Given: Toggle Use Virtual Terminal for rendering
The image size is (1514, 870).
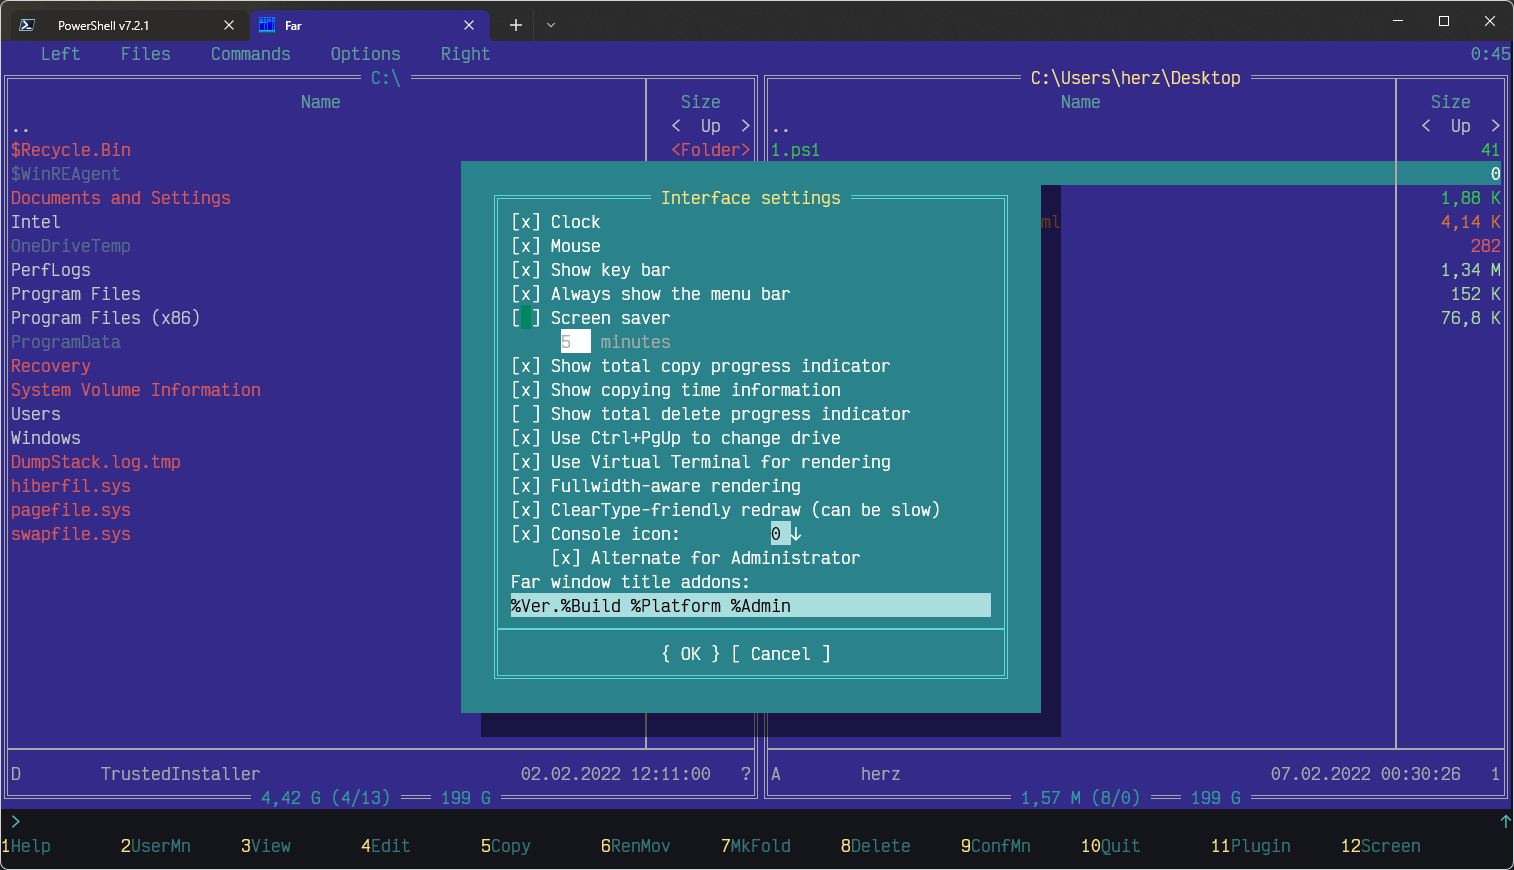Looking at the screenshot, I should click(x=526, y=462).
